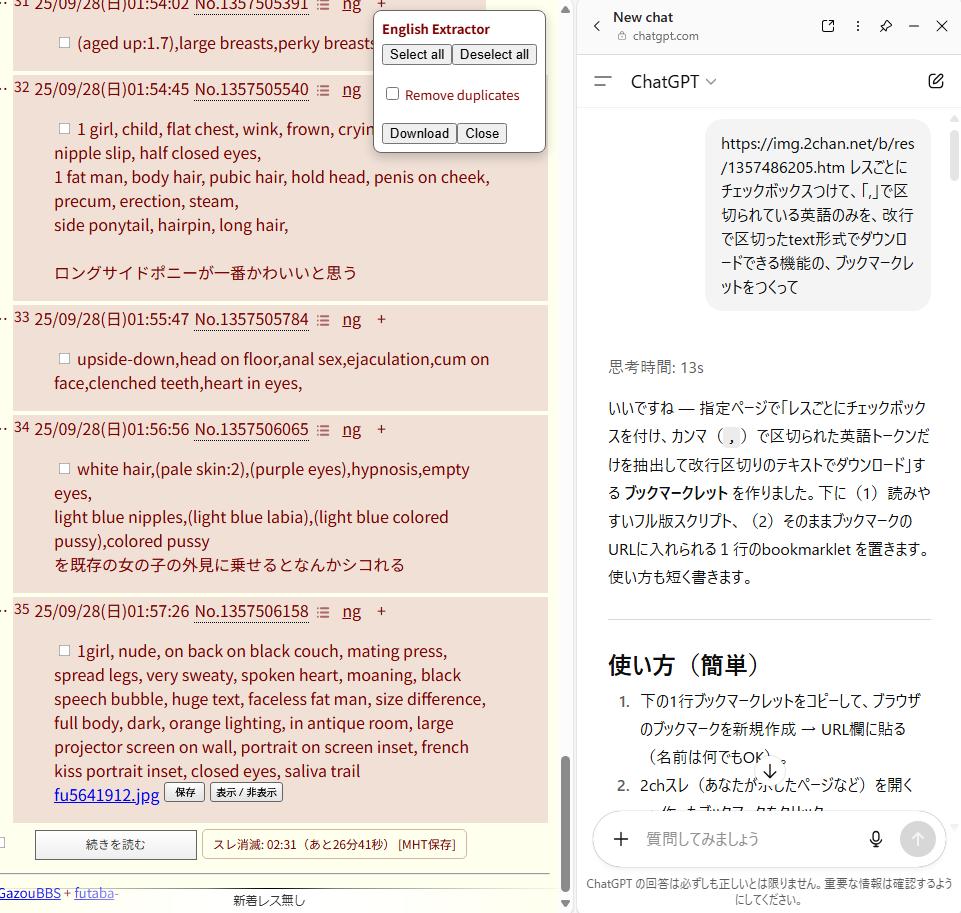Viewport: 961px width, 913px height.
Task: Enable the Remove duplicates checkbox
Action: [393, 94]
